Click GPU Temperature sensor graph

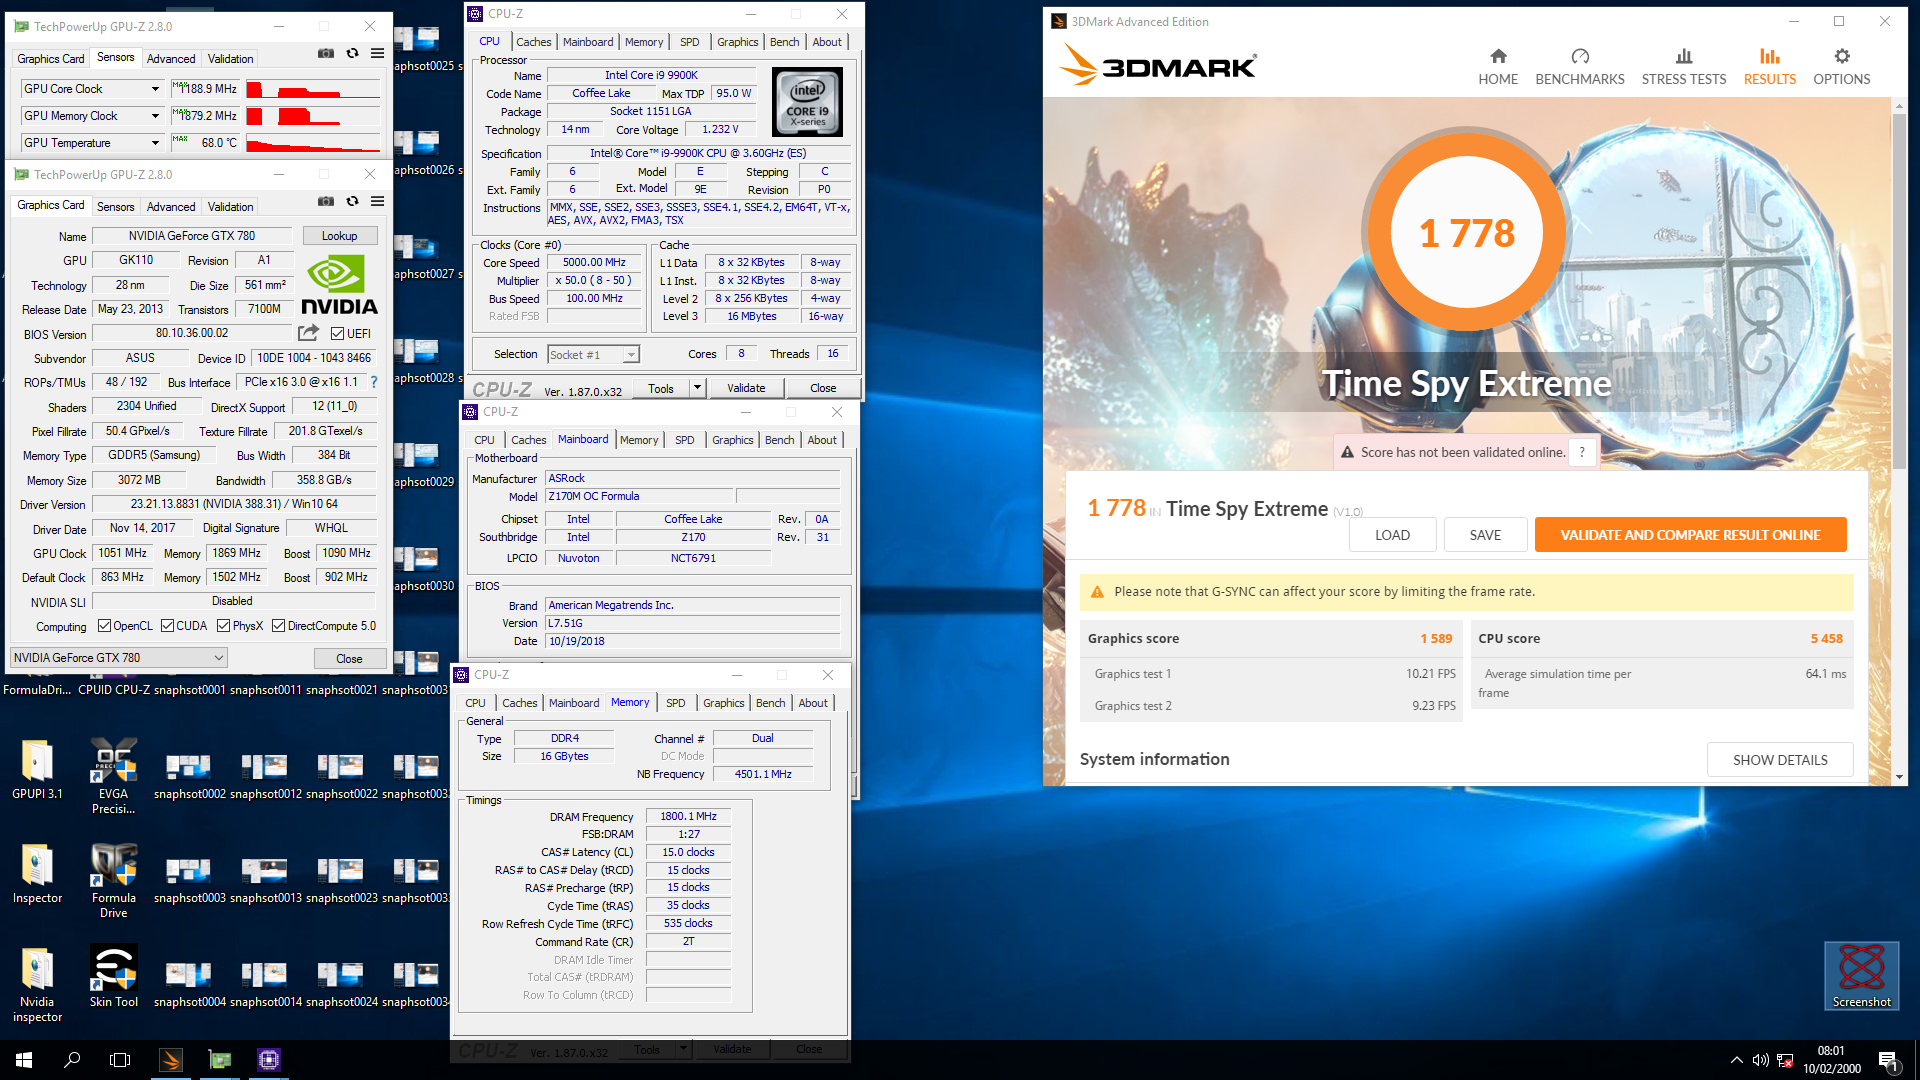[x=313, y=143]
